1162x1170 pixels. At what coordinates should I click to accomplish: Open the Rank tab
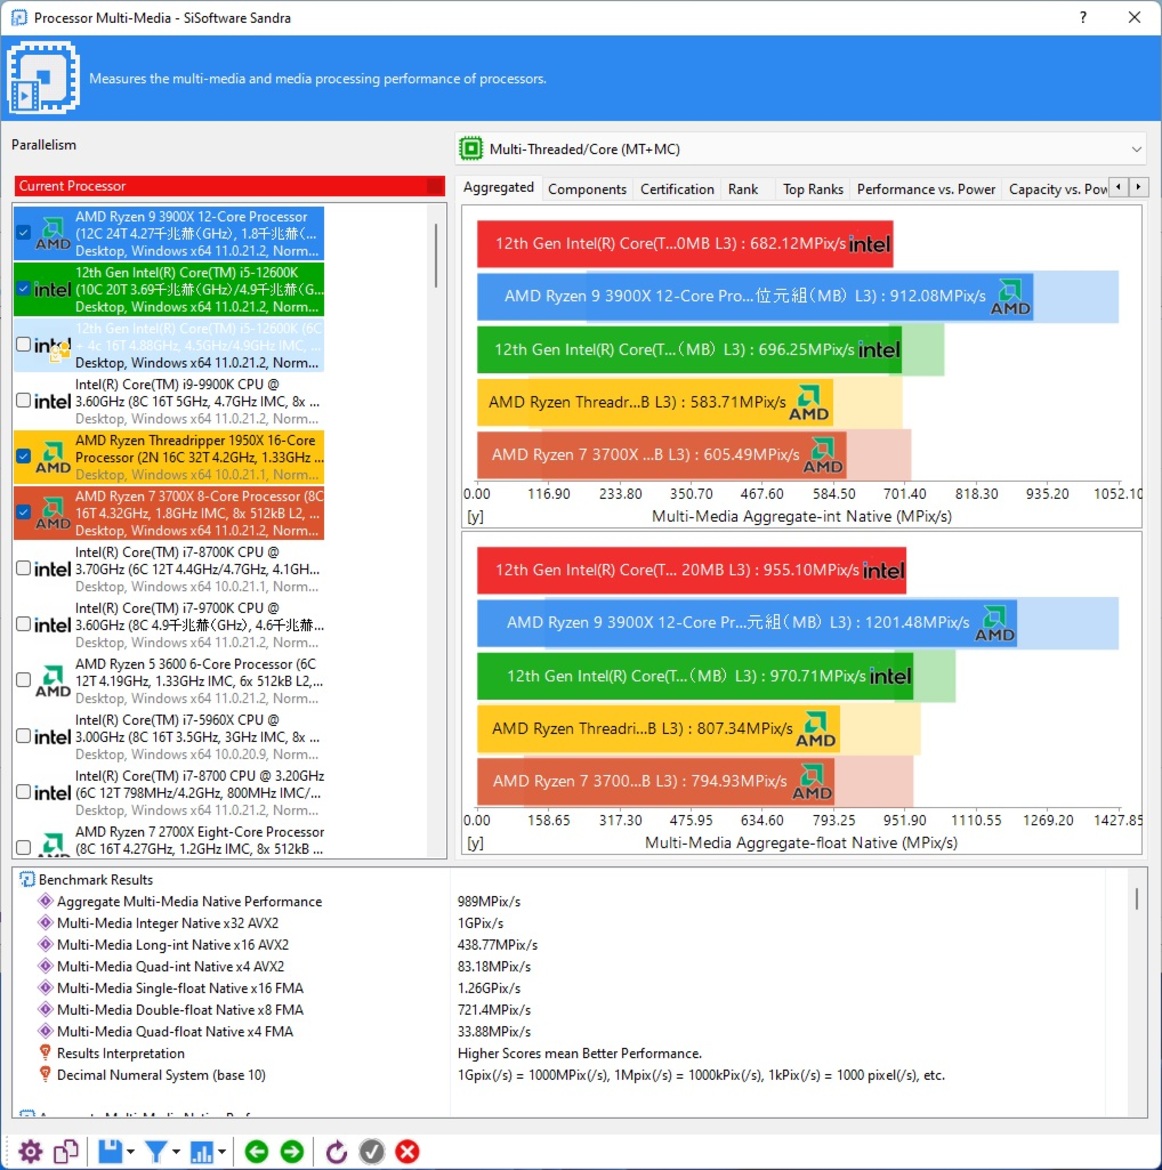tap(743, 190)
